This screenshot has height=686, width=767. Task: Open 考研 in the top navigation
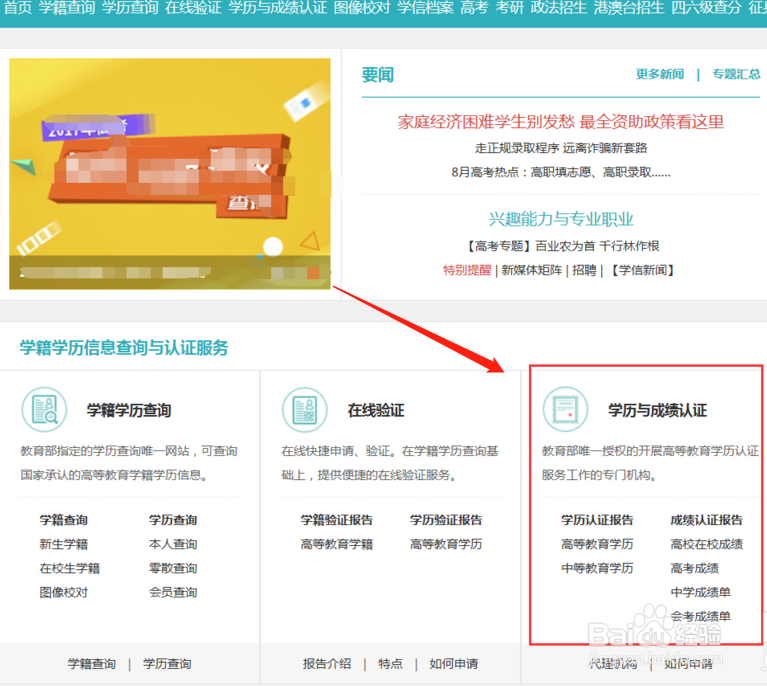coord(510,8)
